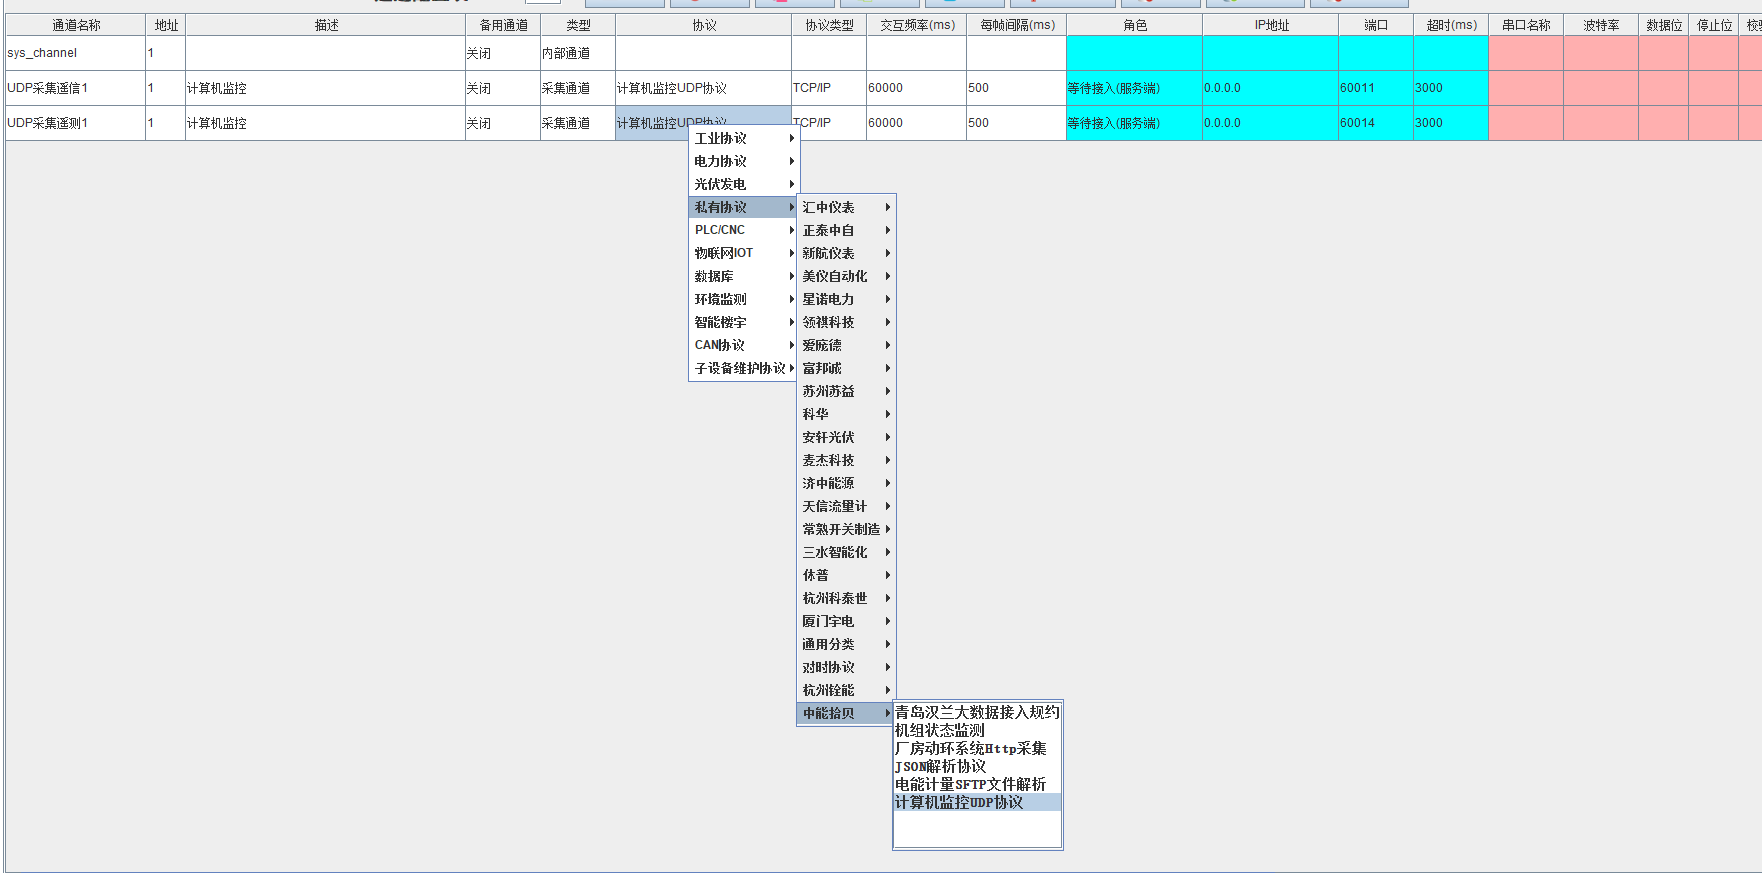This screenshot has height=873, width=1762.
Task: Click the IP地址 column header
Action: click(1271, 25)
